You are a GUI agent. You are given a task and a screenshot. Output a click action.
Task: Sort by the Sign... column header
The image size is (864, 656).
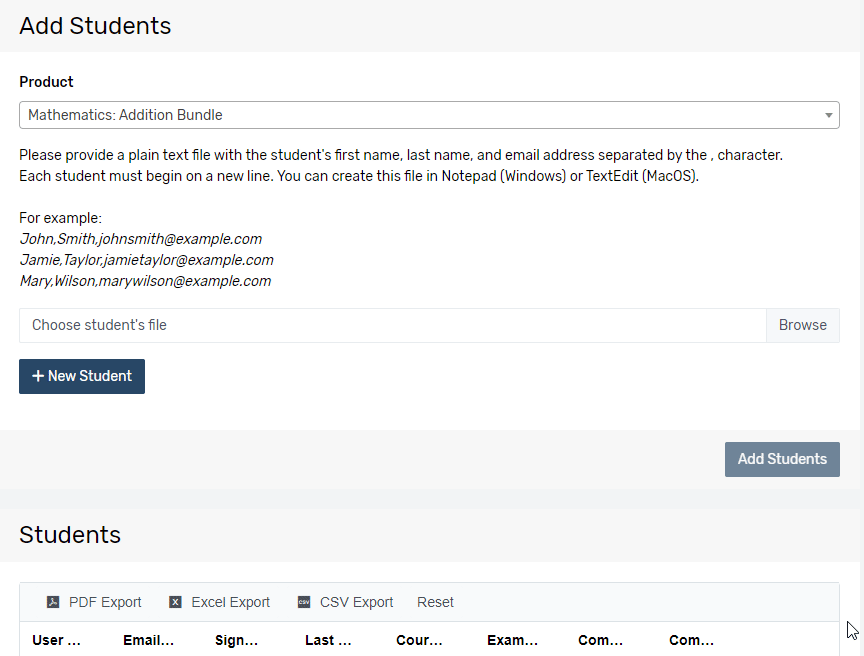point(236,640)
